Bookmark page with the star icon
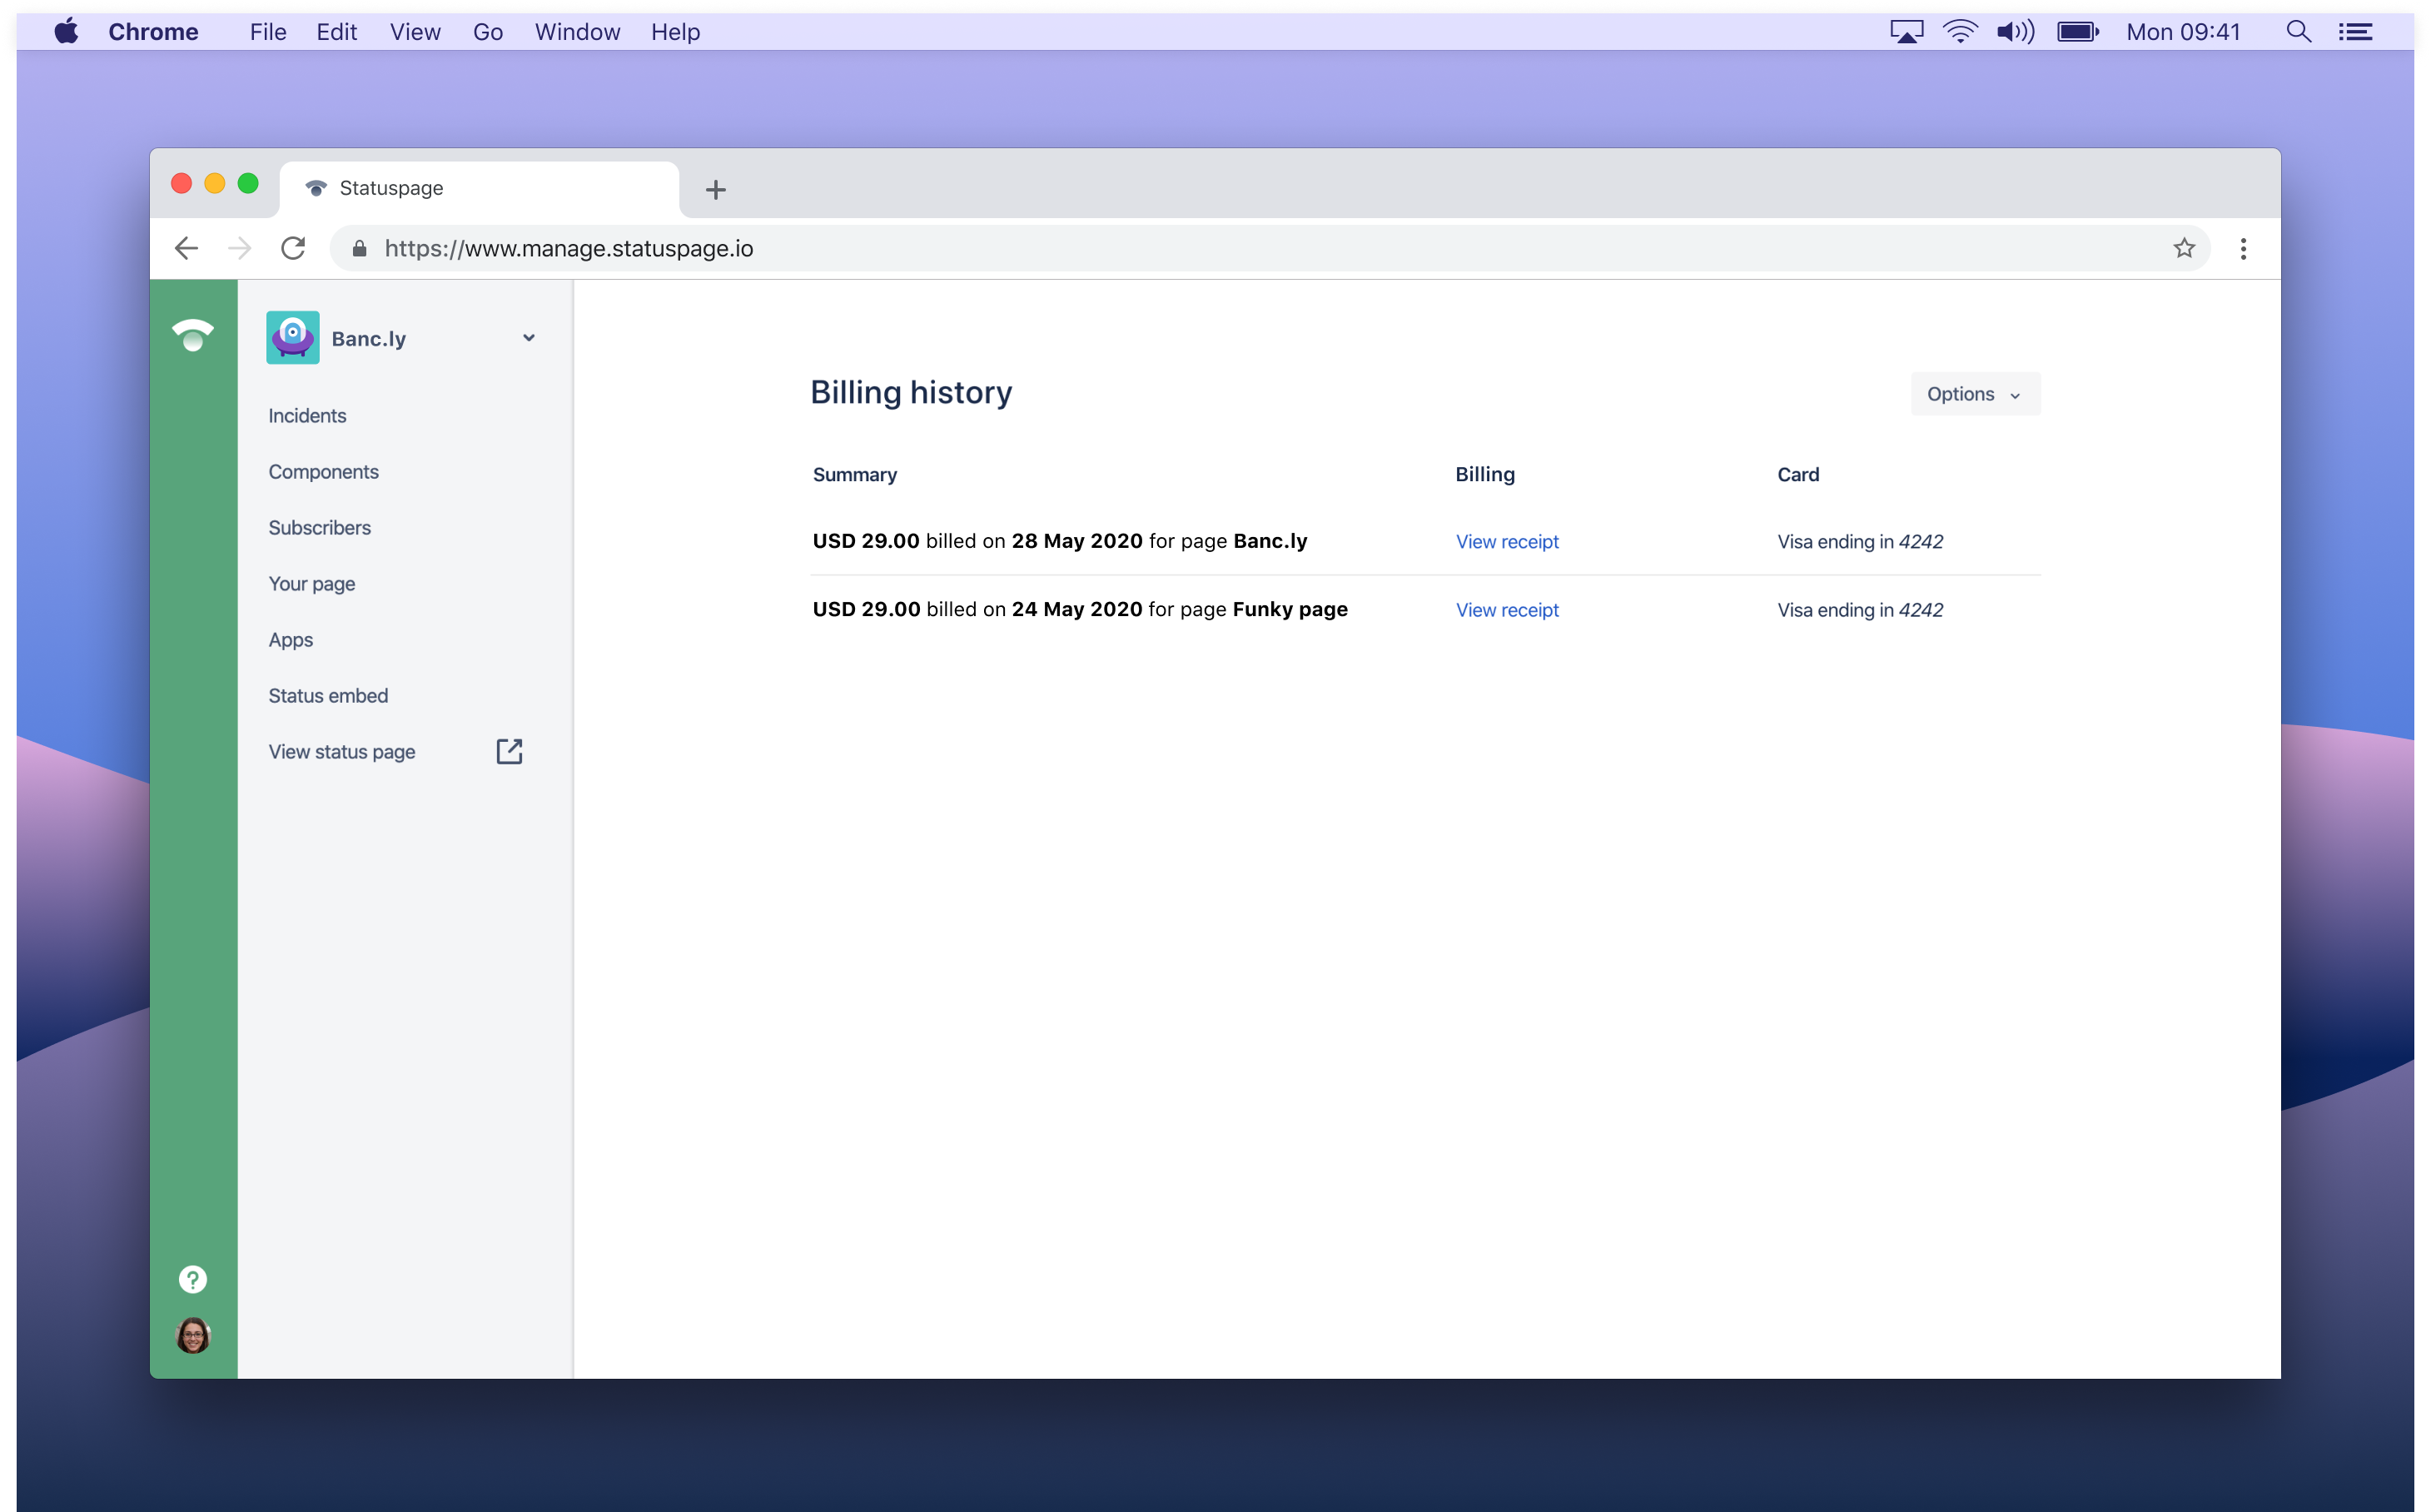This screenshot has height=1512, width=2431. pyautogui.click(x=2183, y=248)
